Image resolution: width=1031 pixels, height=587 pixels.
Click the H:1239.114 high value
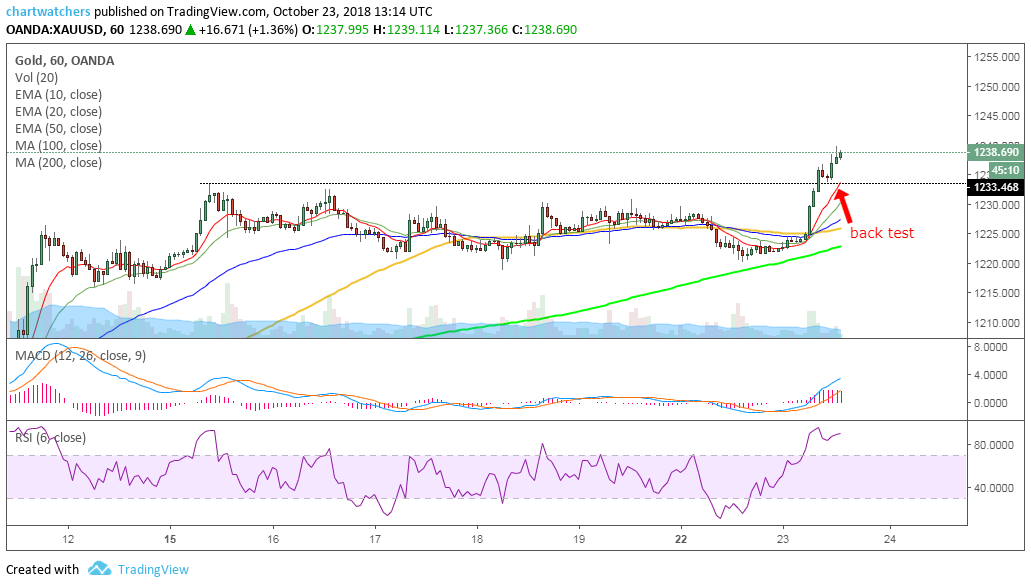tap(406, 30)
